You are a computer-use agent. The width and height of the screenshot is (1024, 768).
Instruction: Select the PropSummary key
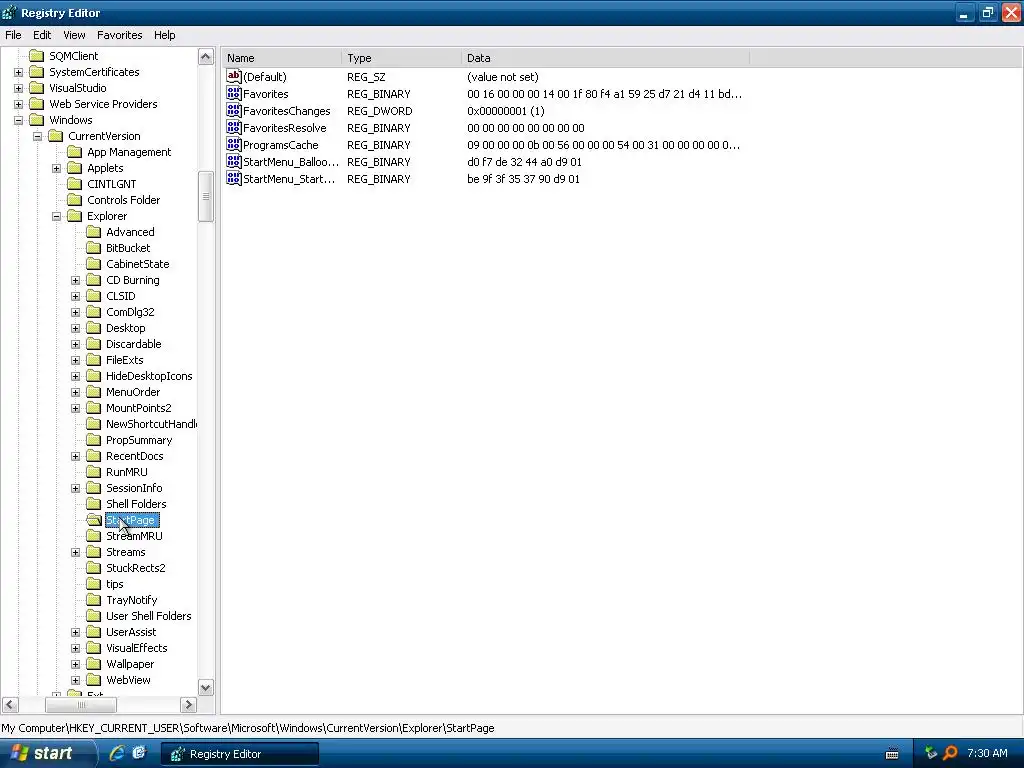(x=139, y=440)
